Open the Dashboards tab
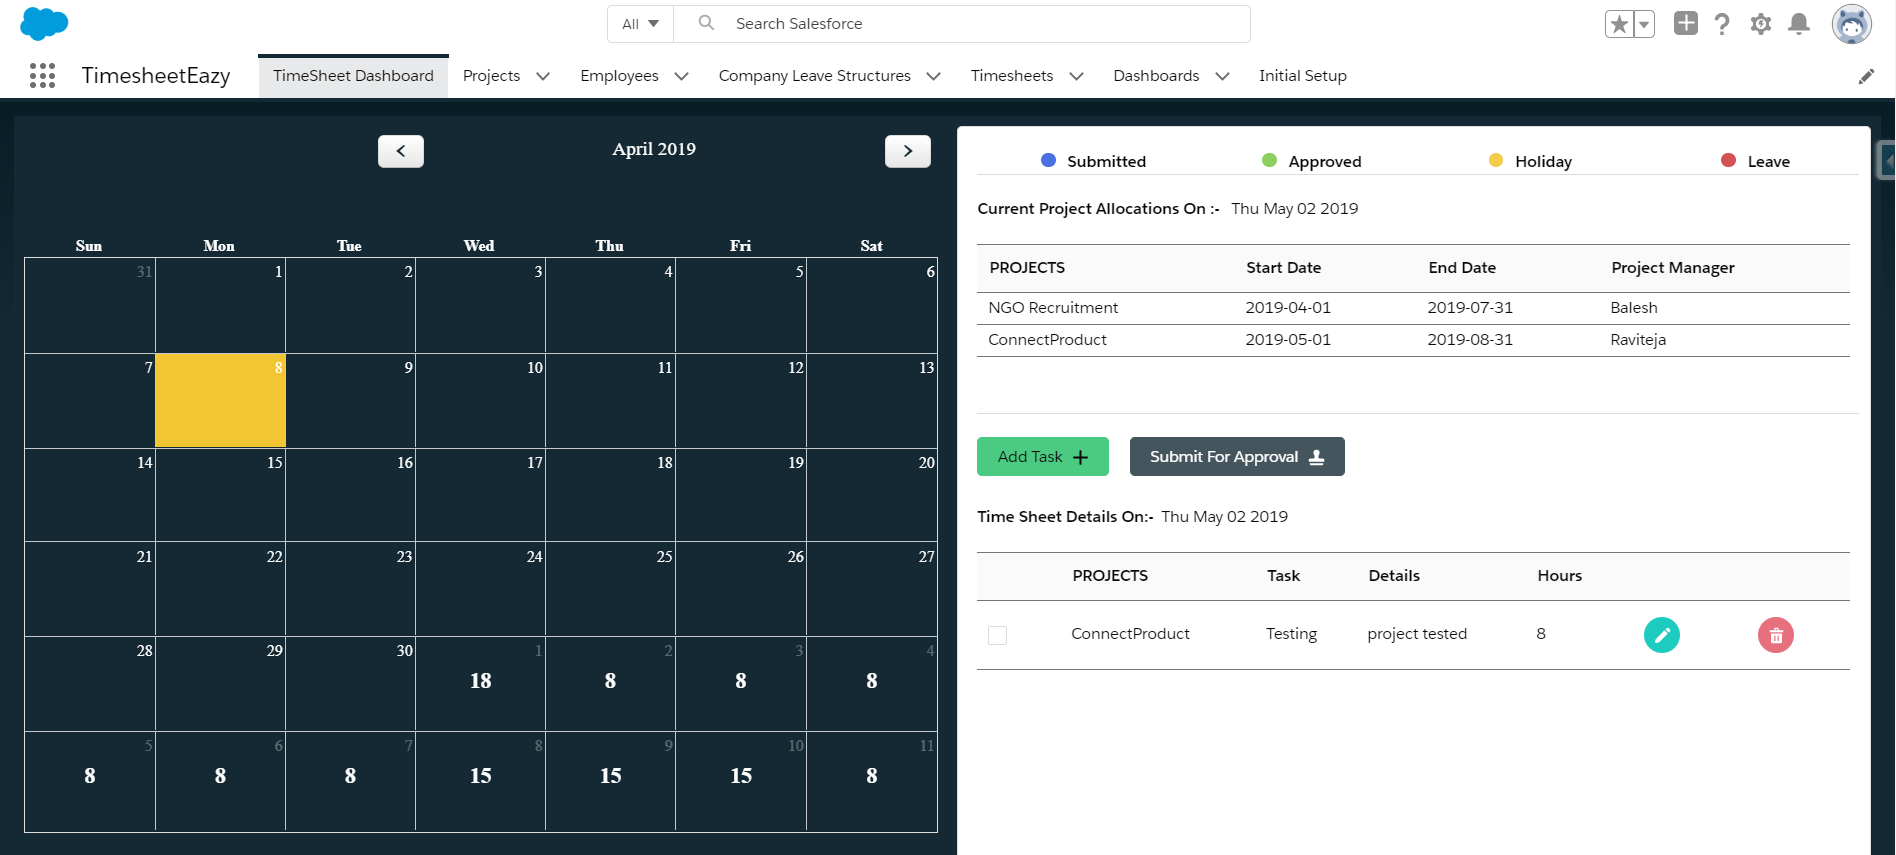 1156,76
